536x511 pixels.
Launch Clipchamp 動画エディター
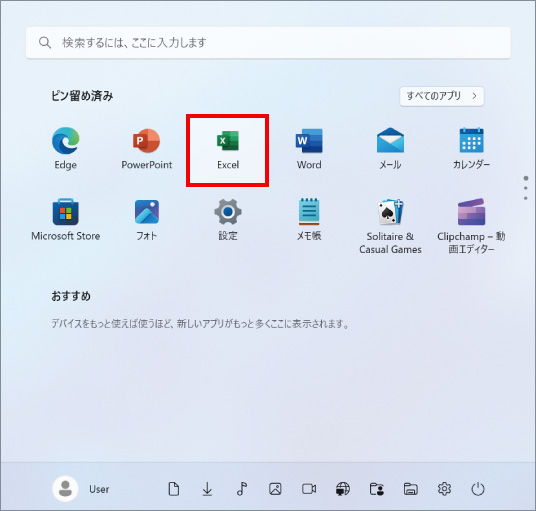click(471, 226)
